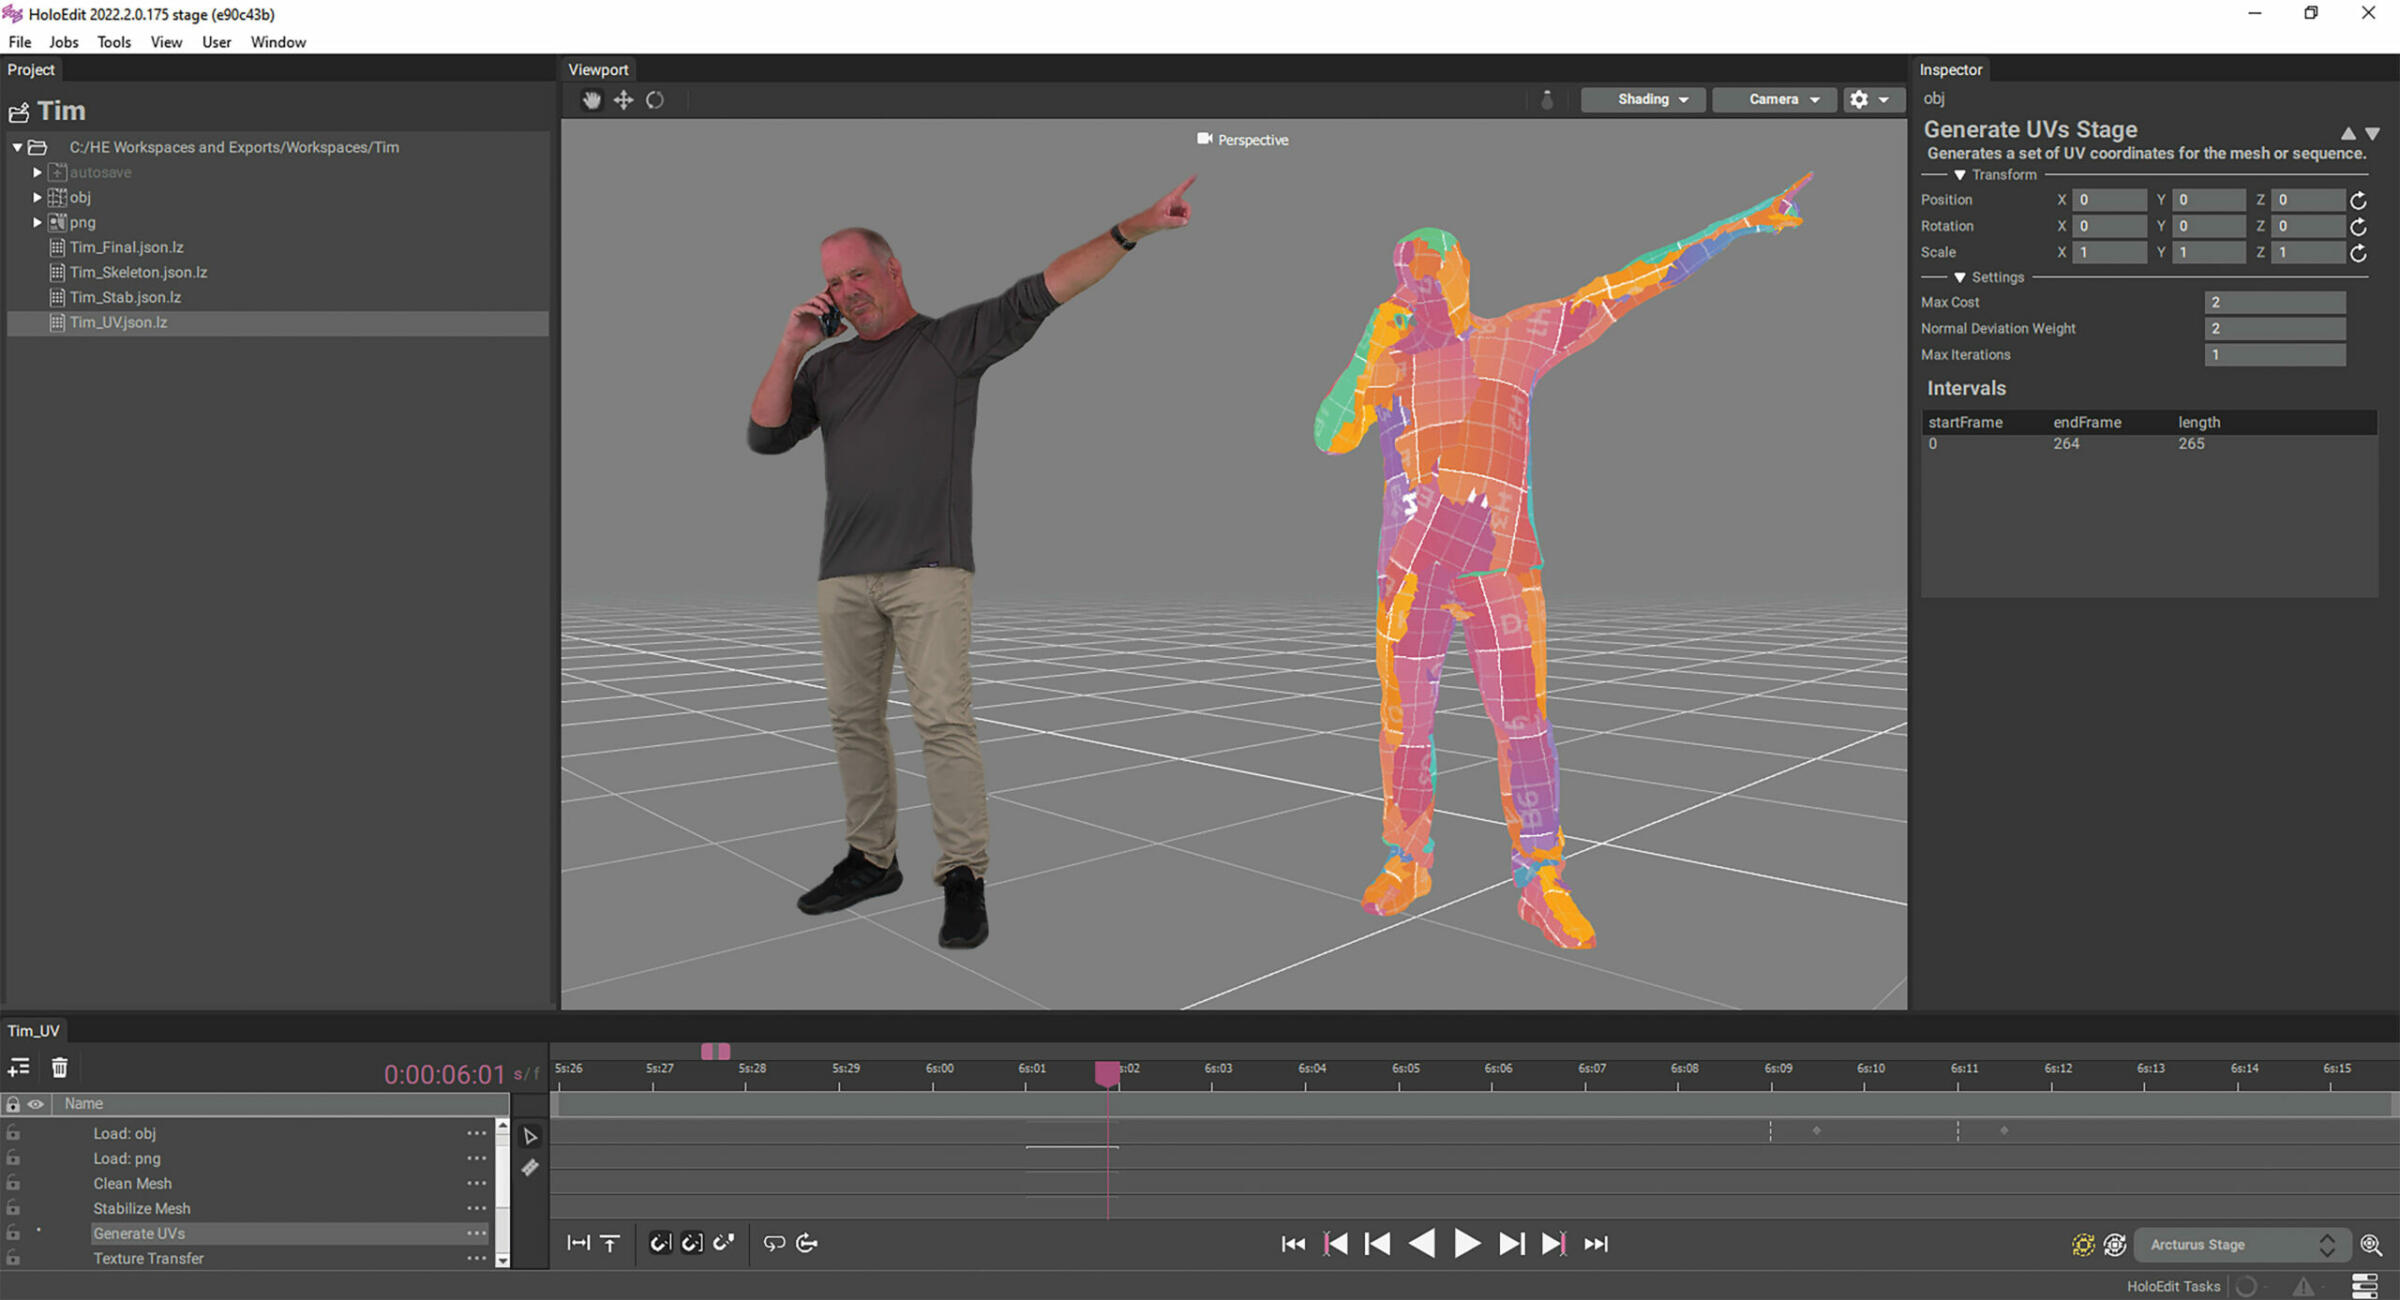Select the Move tool in the viewport toolbar

(623, 100)
